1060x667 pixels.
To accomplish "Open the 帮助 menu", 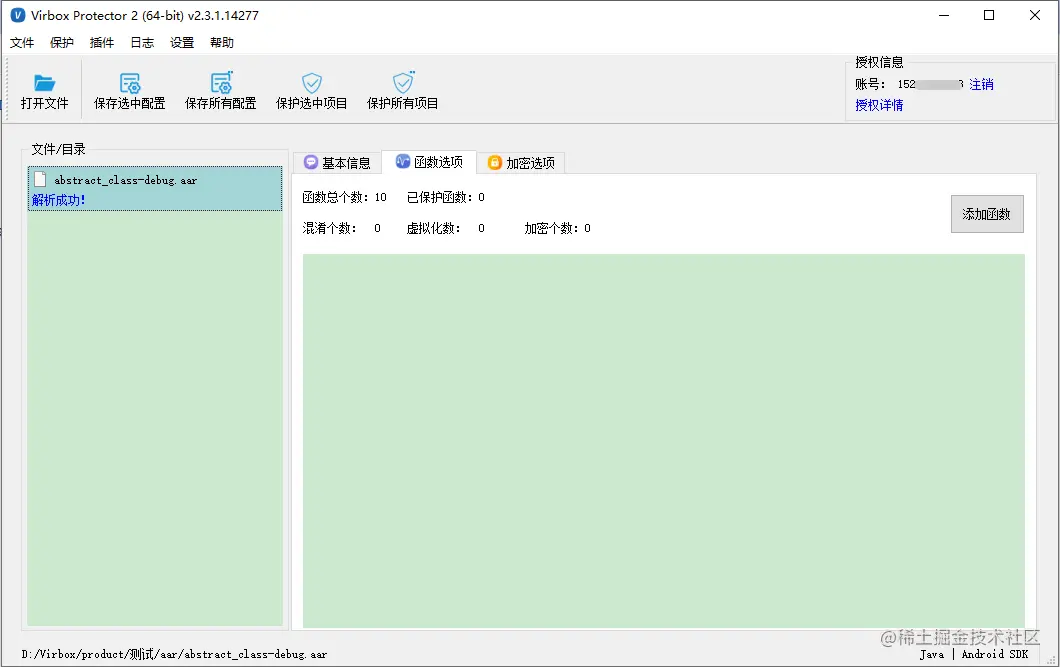I will (x=222, y=43).
